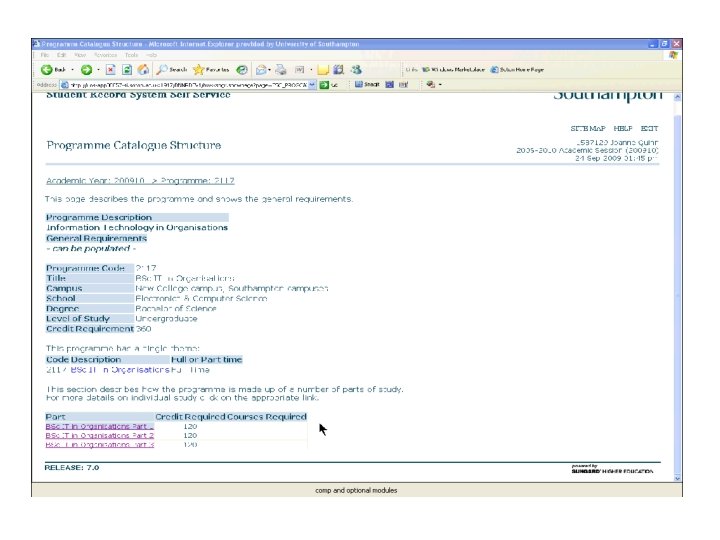
Task: Open Back button history dropdown arrow
Action: pos(73,70)
